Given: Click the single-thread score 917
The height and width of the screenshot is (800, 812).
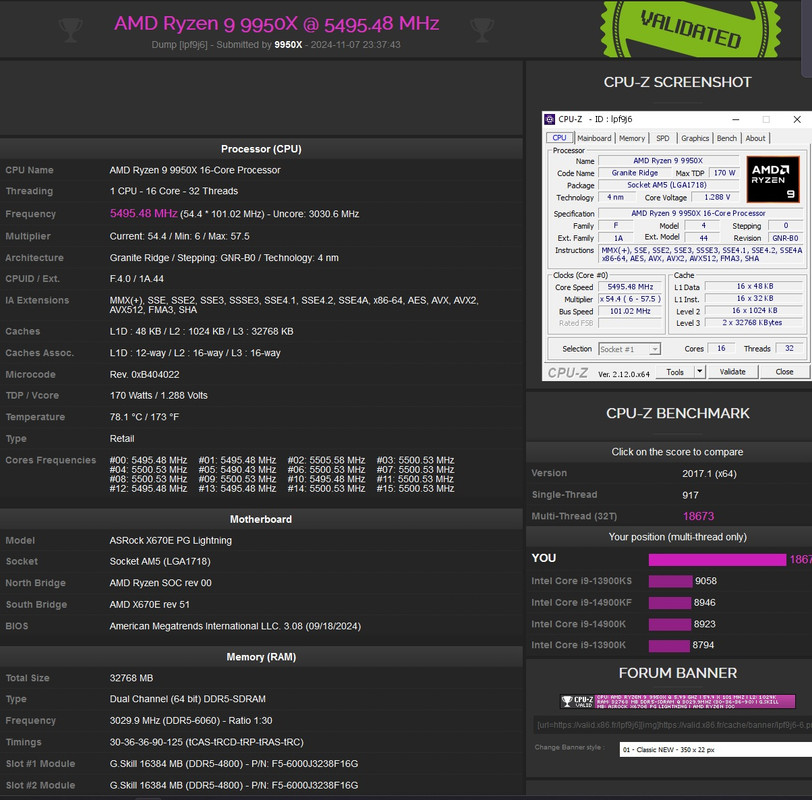Looking at the screenshot, I should click(690, 495).
